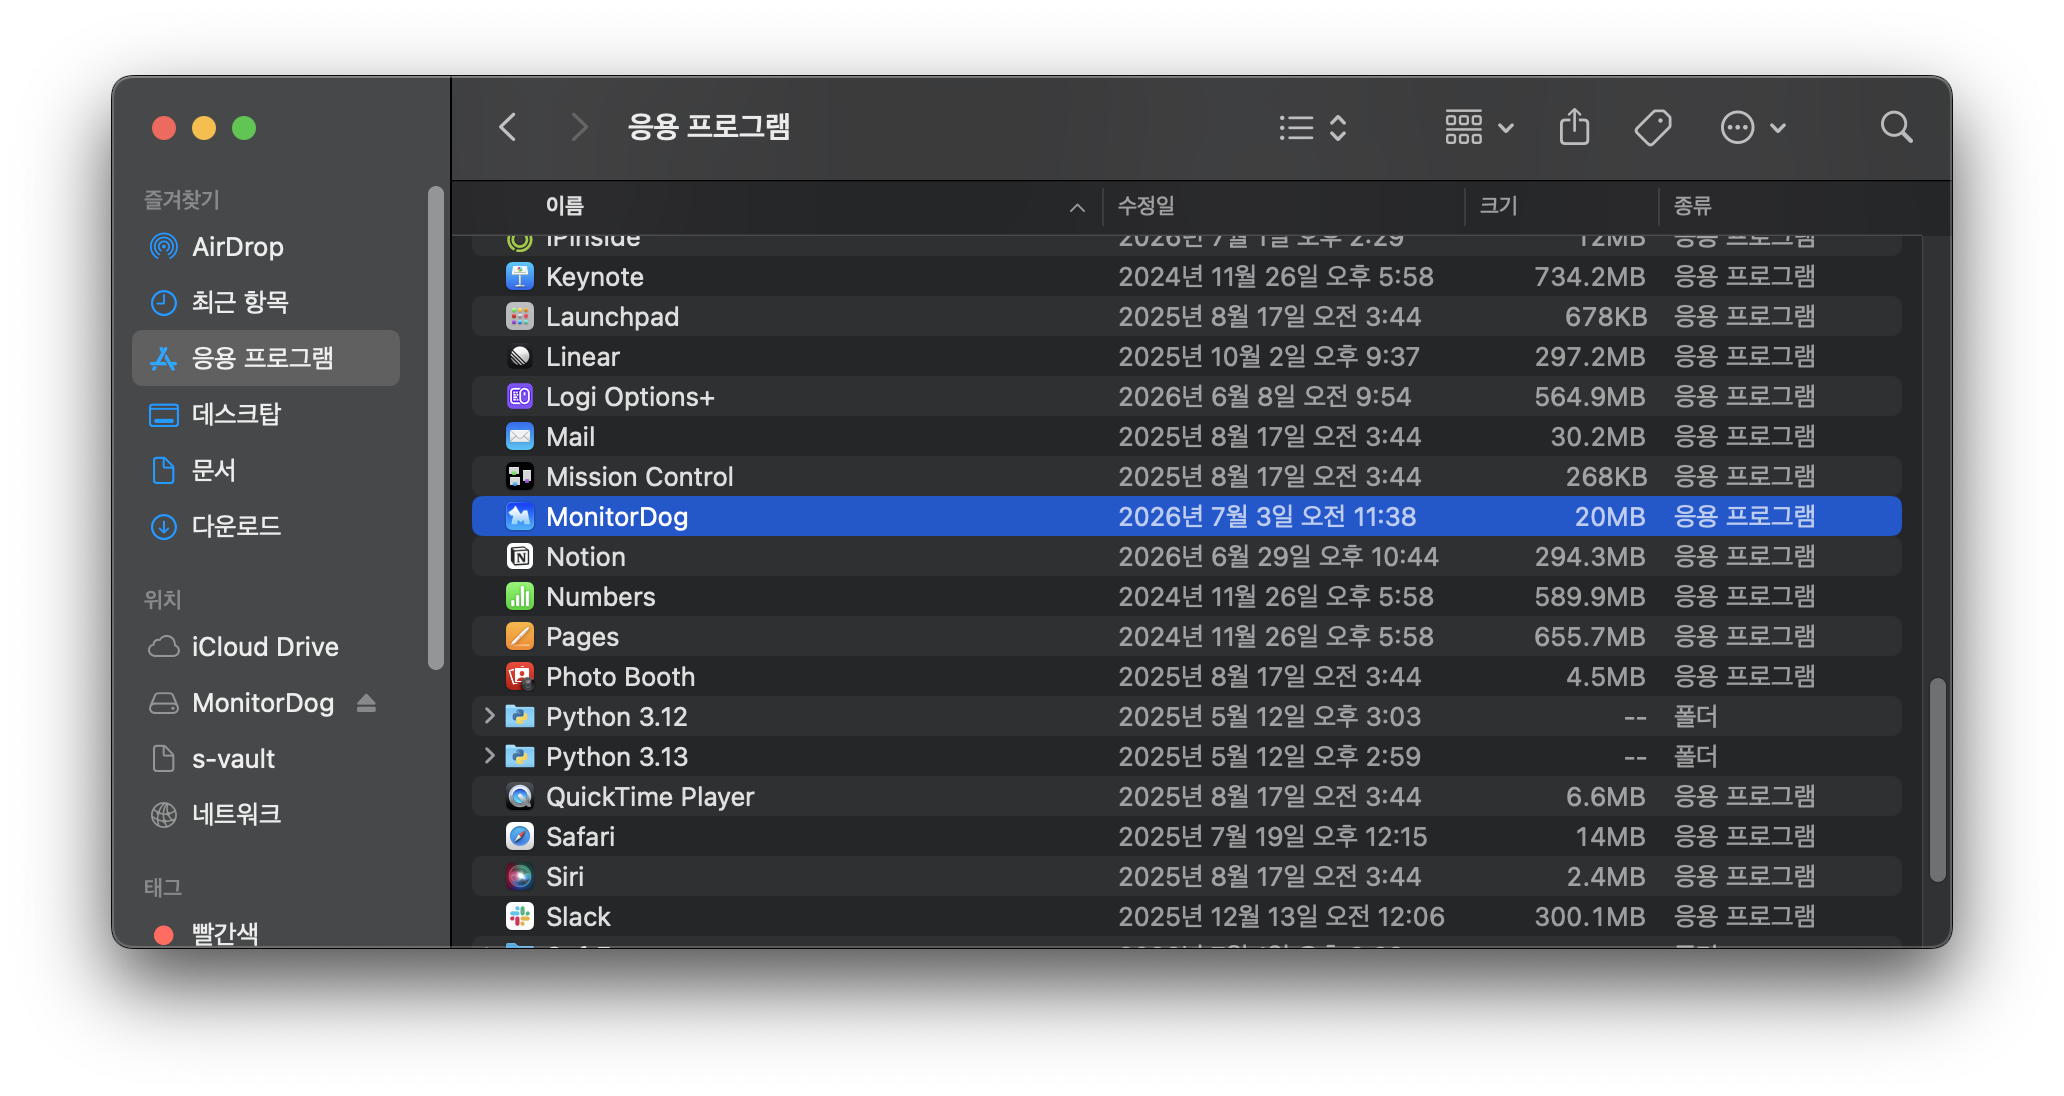Click the Notion size 294.3MB
This screenshot has height=1096, width=2064.
pyautogui.click(x=1590, y=556)
